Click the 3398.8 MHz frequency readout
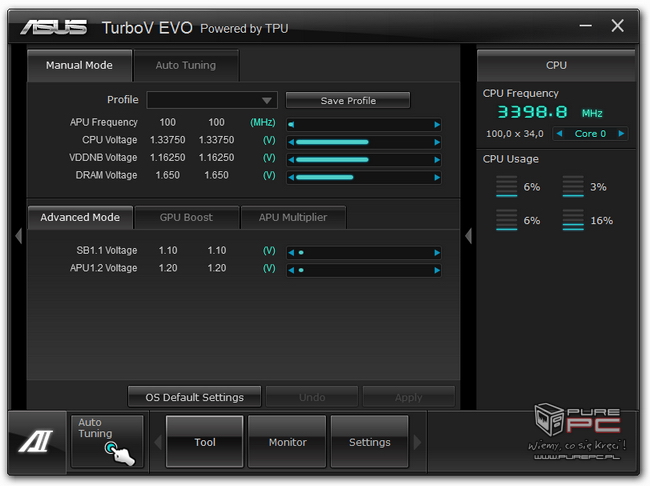The width and height of the screenshot is (650, 486). [550, 112]
